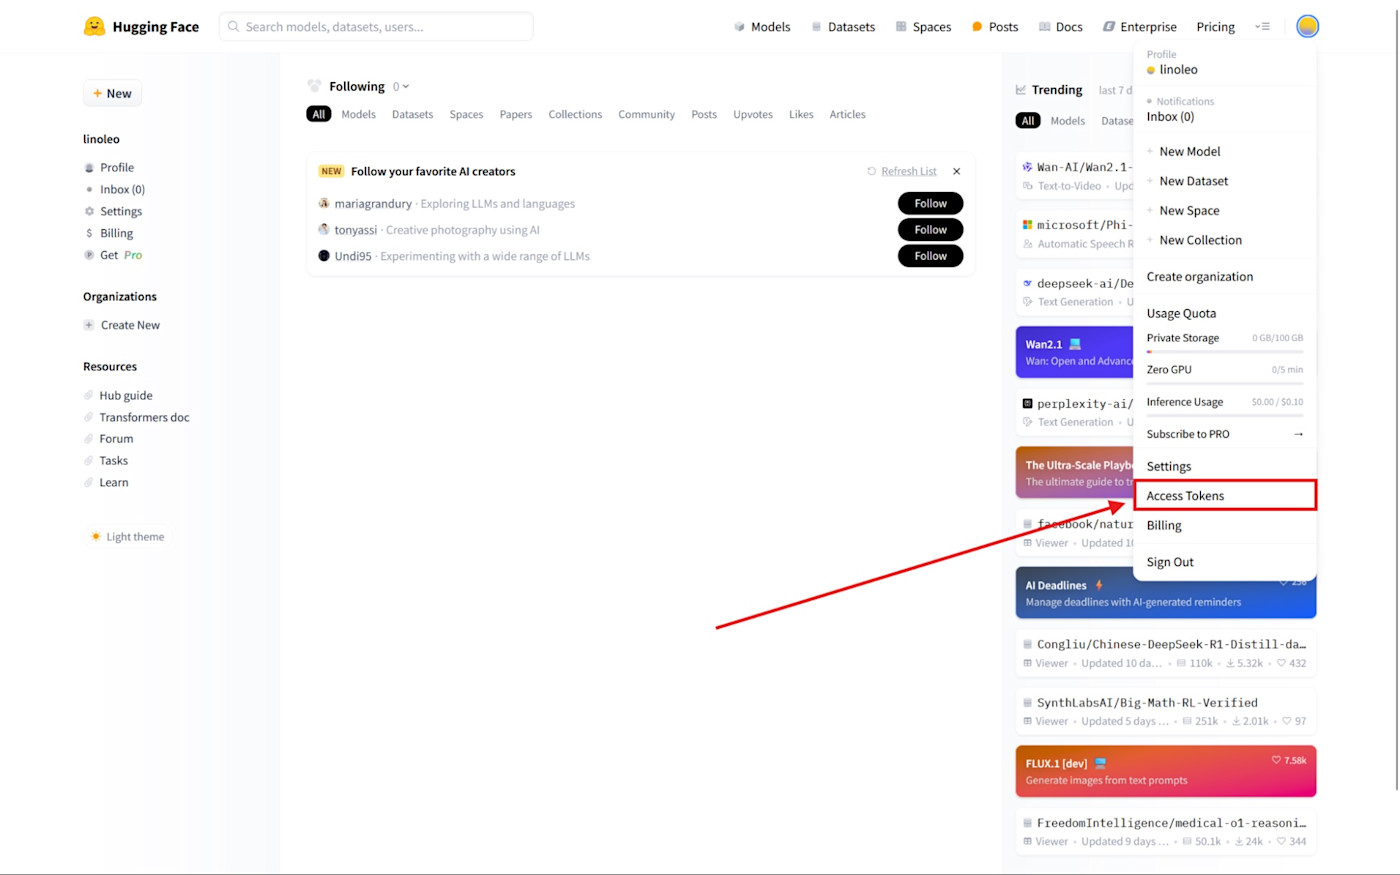Click the Zero GPU usage bar
The height and width of the screenshot is (875, 1400).
coord(1225,384)
